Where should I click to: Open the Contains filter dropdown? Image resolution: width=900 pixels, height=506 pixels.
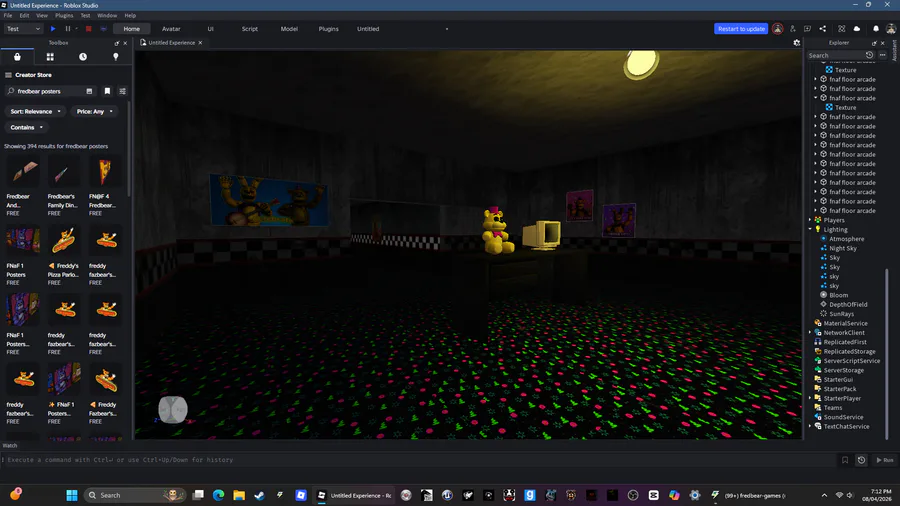(x=26, y=127)
